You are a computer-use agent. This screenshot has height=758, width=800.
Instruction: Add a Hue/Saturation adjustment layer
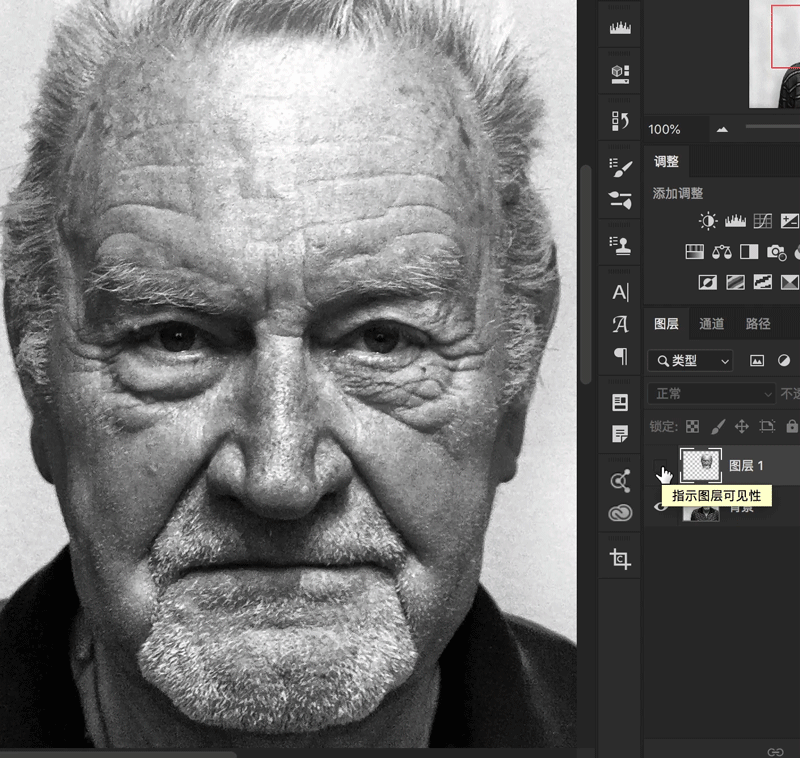tap(694, 251)
